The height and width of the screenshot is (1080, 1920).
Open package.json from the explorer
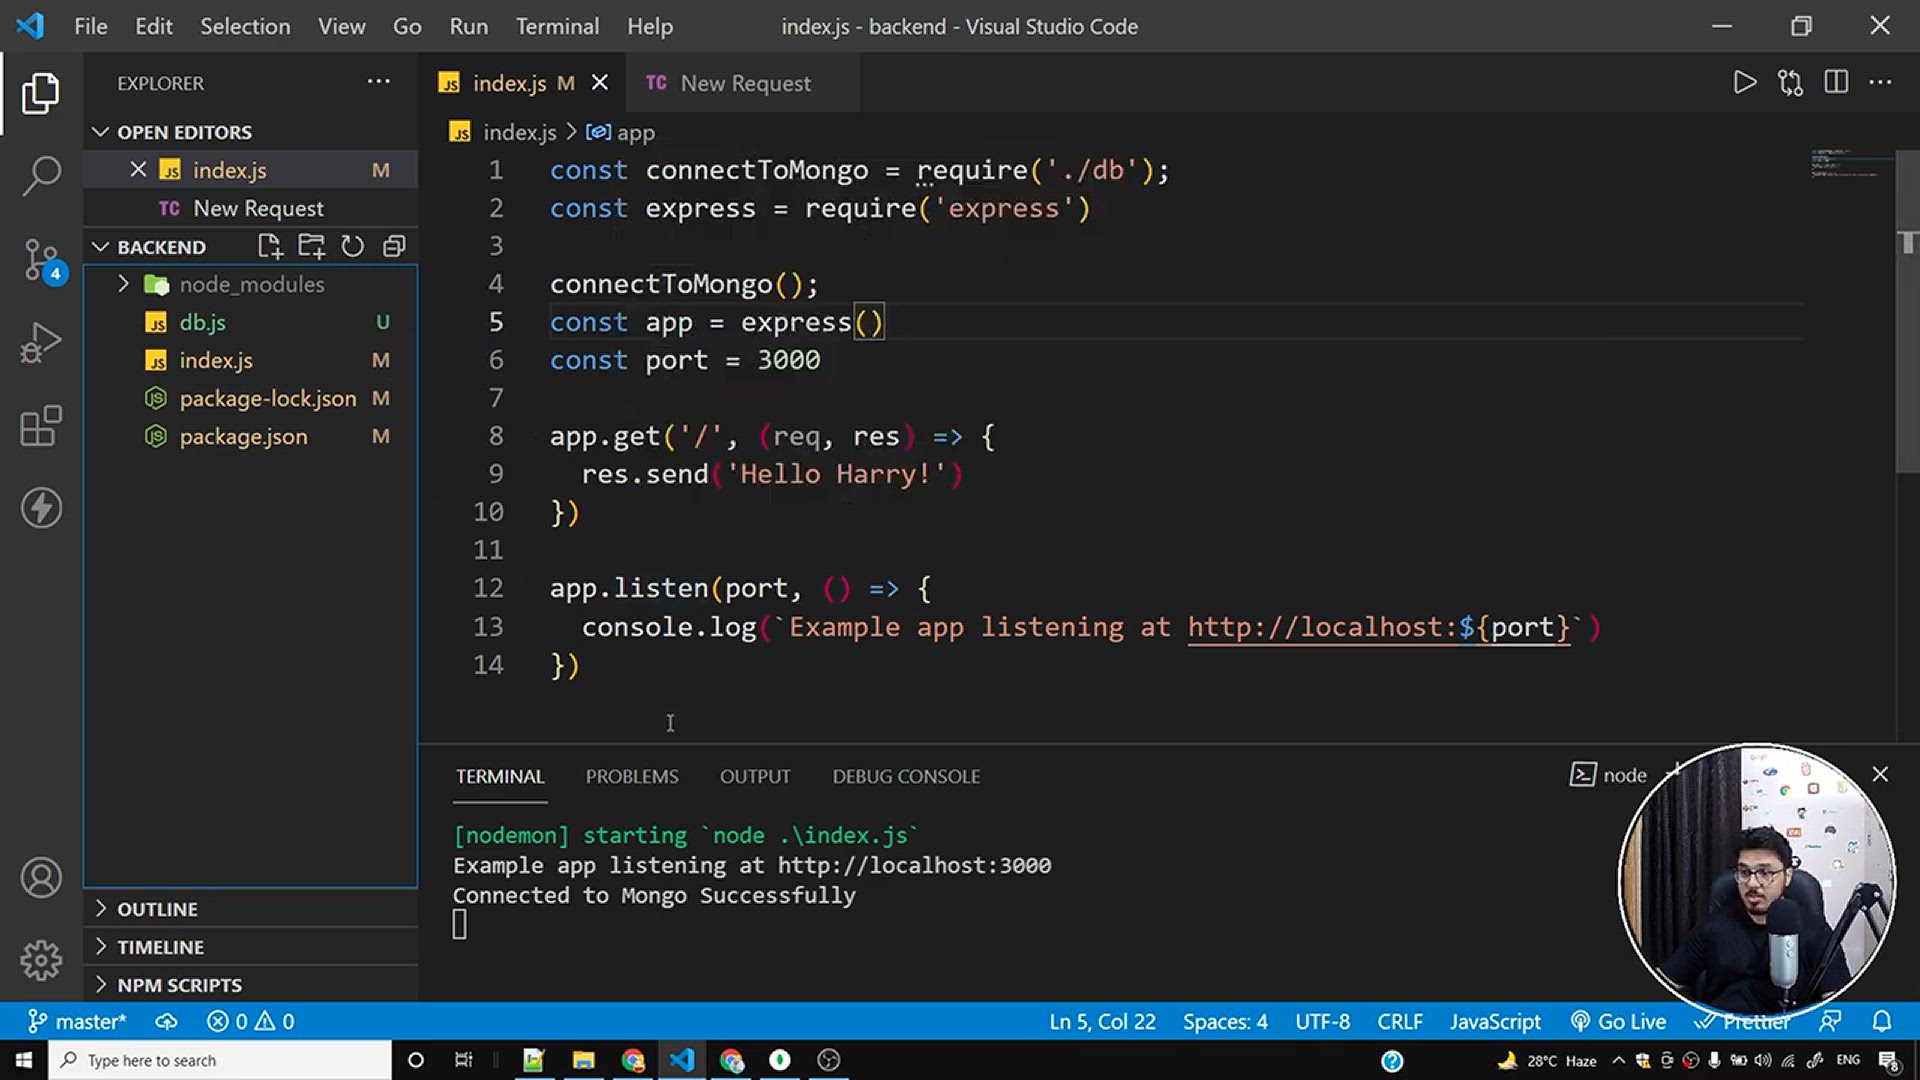tap(250, 436)
